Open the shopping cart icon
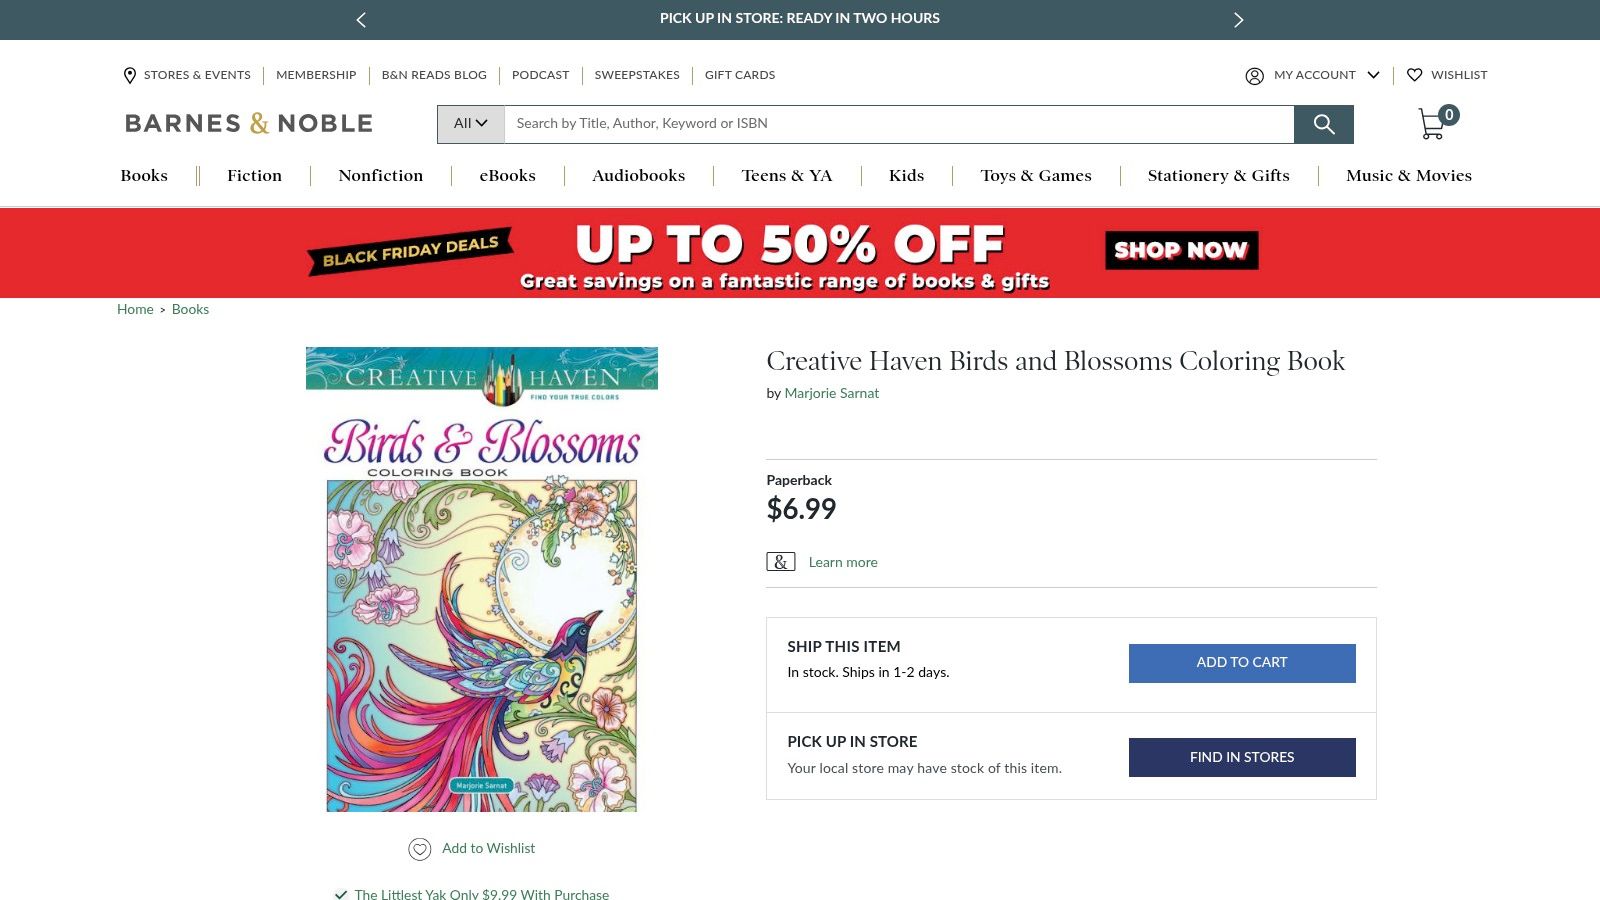Image resolution: width=1600 pixels, height=900 pixels. pyautogui.click(x=1432, y=124)
